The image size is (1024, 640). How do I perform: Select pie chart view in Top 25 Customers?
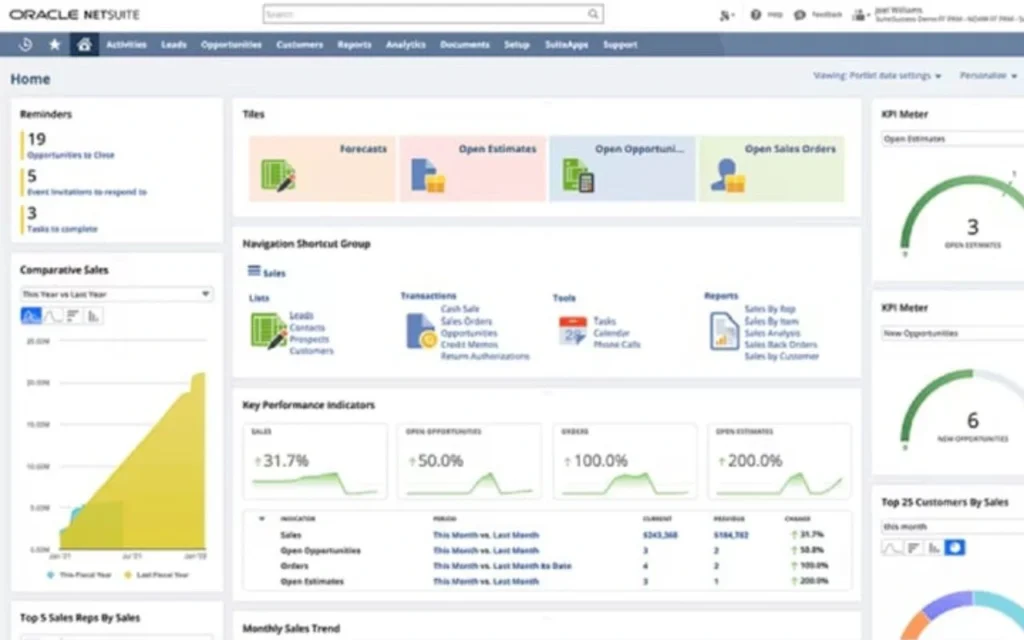coord(954,547)
